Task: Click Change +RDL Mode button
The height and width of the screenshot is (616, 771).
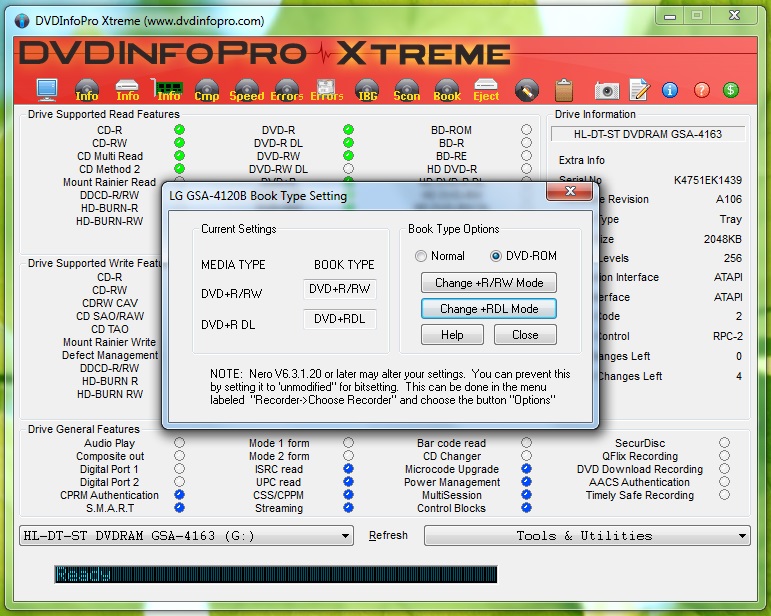Action: click(489, 309)
